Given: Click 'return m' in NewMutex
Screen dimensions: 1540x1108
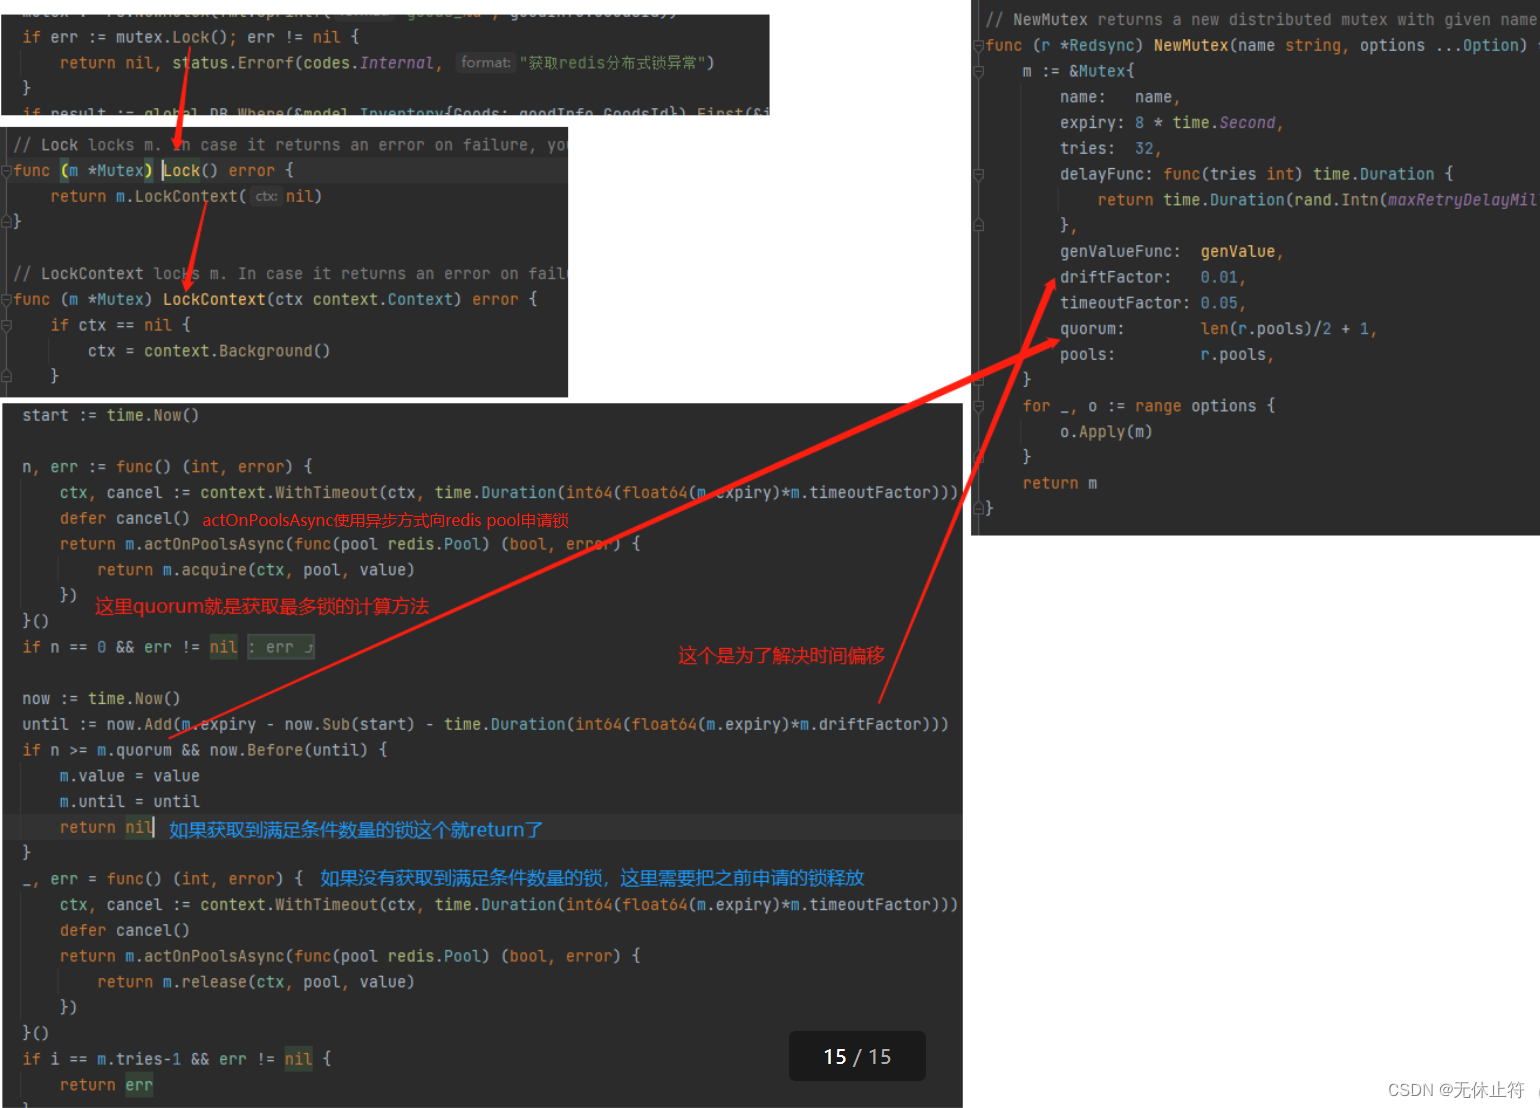Looking at the screenshot, I should (1060, 484).
